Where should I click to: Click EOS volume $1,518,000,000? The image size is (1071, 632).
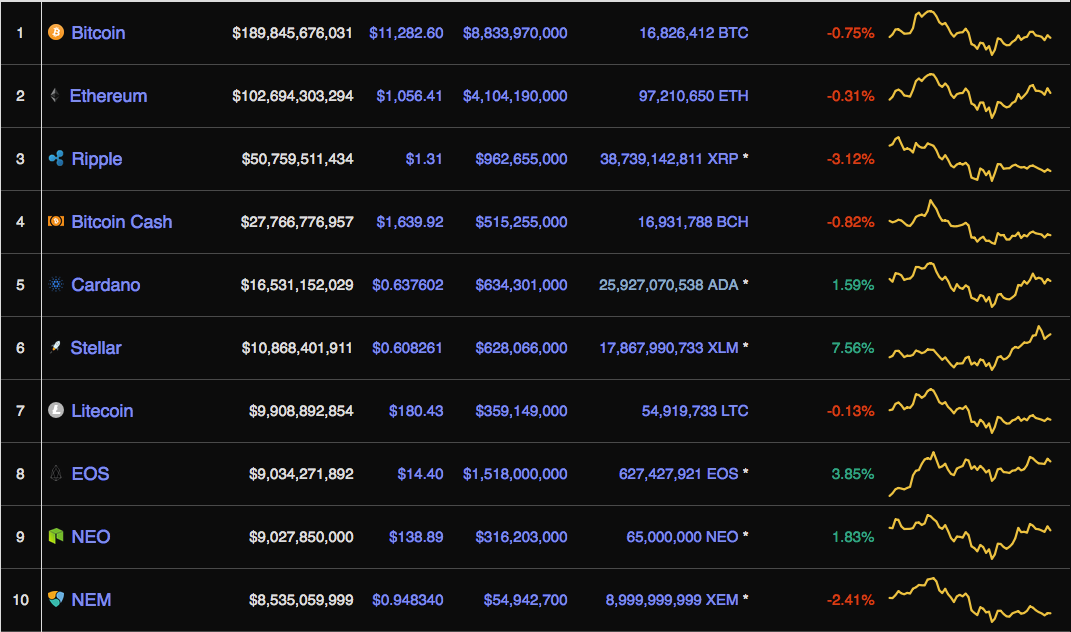(515, 474)
